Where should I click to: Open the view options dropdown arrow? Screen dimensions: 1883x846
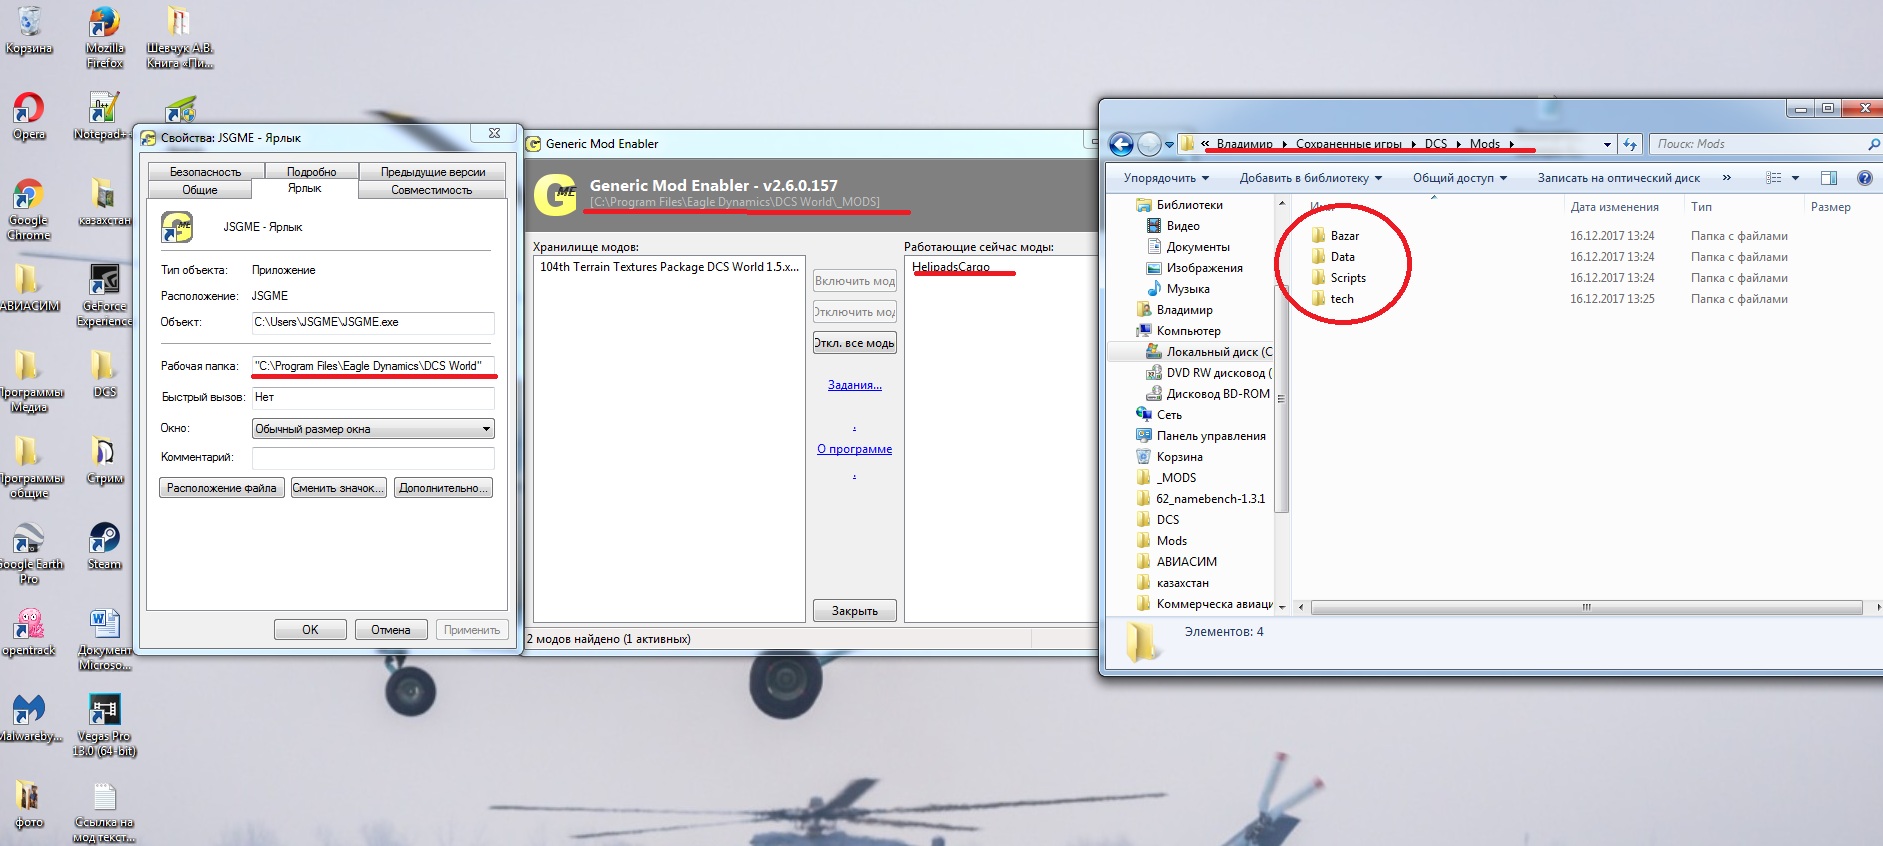point(1796,178)
